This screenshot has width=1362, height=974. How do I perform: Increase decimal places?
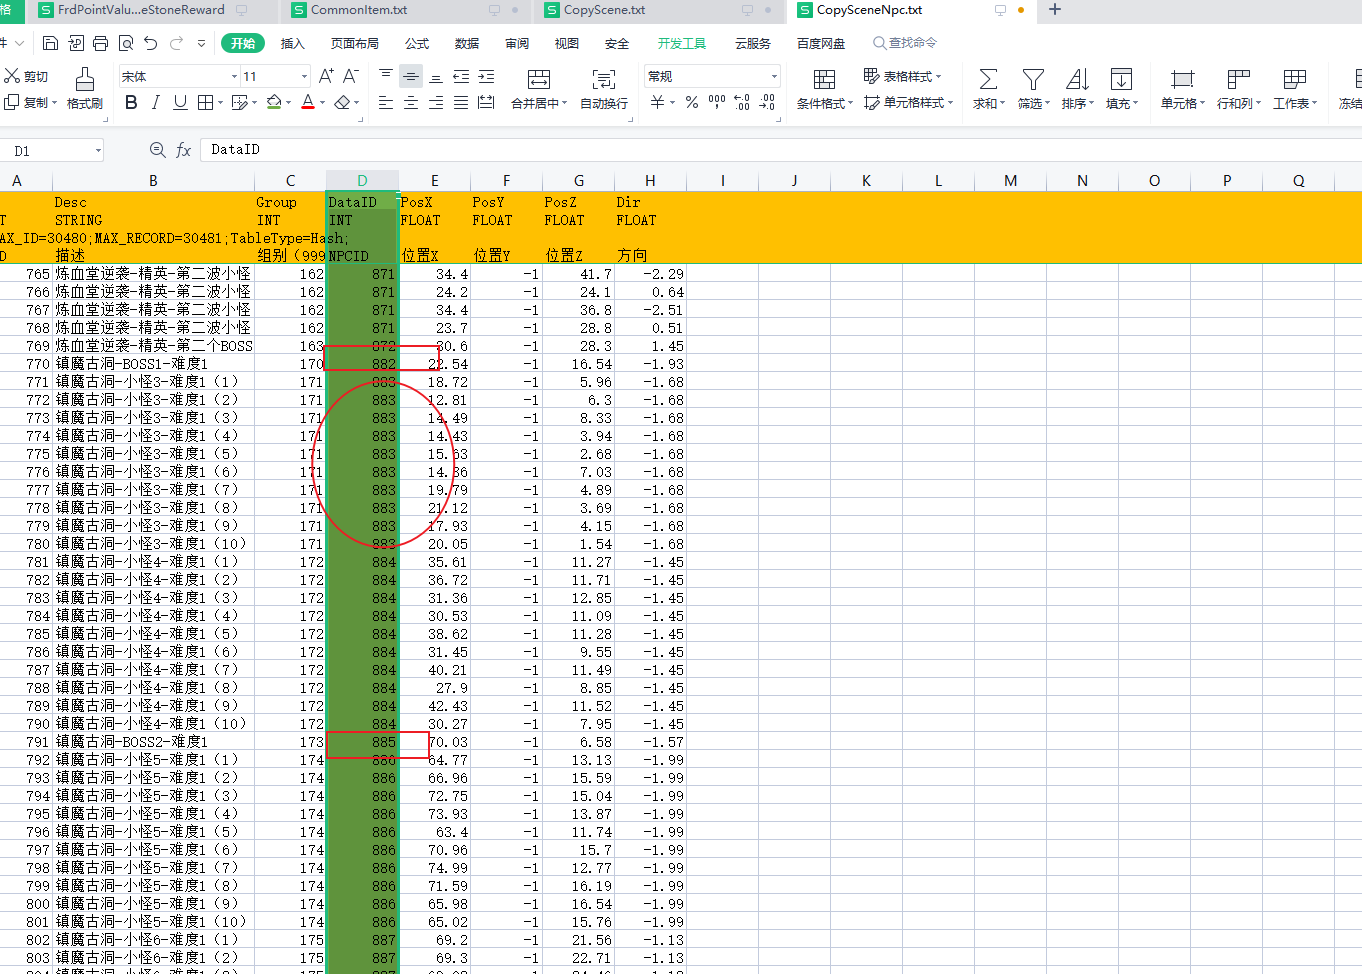tap(742, 102)
